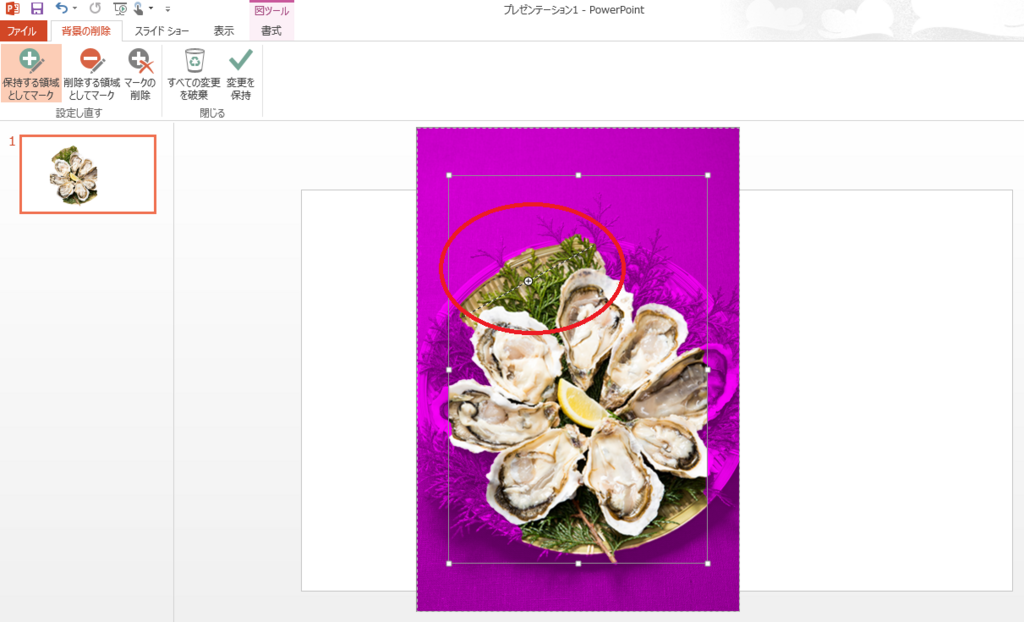
Task: Switch to the 表示 (View) tab
Action: tap(222, 31)
